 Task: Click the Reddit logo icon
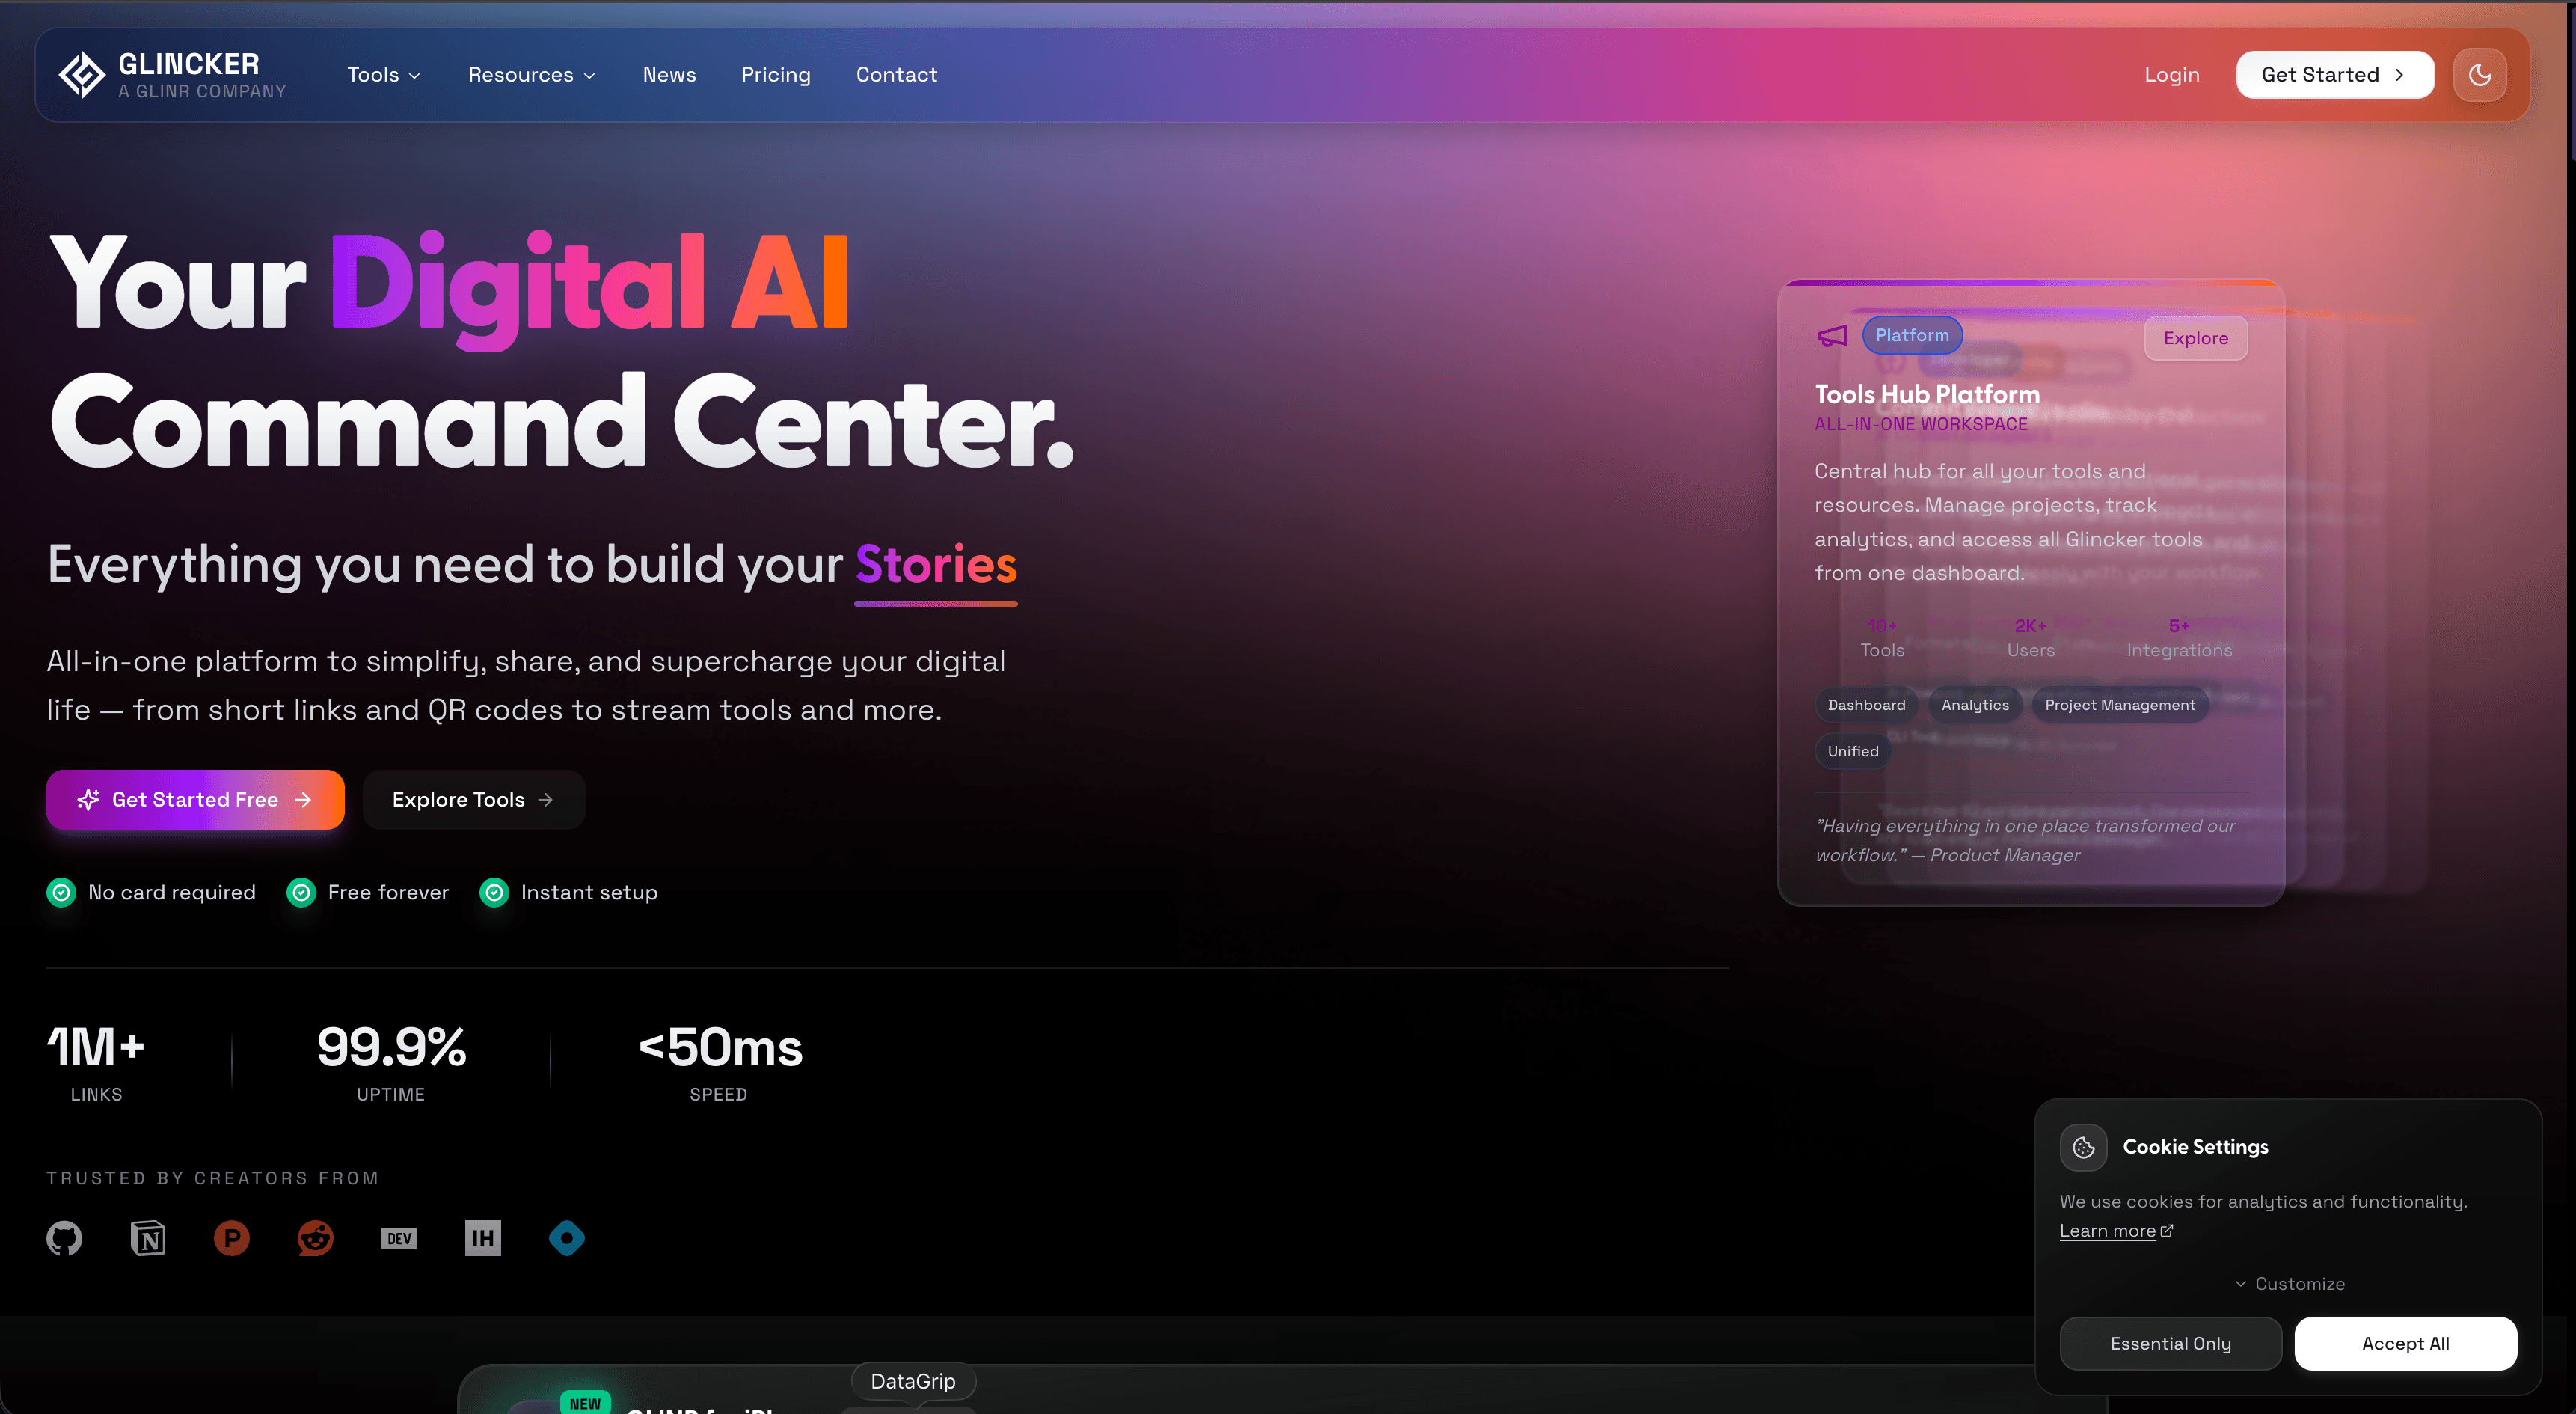(315, 1238)
